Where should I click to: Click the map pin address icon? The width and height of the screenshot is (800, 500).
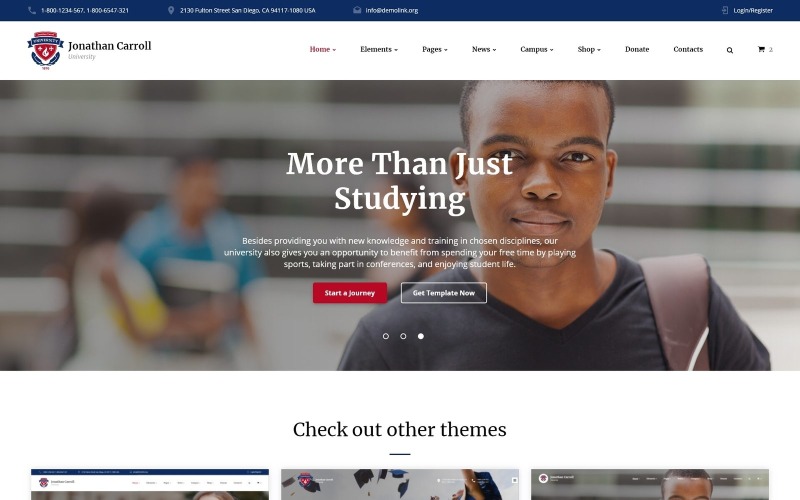171,10
